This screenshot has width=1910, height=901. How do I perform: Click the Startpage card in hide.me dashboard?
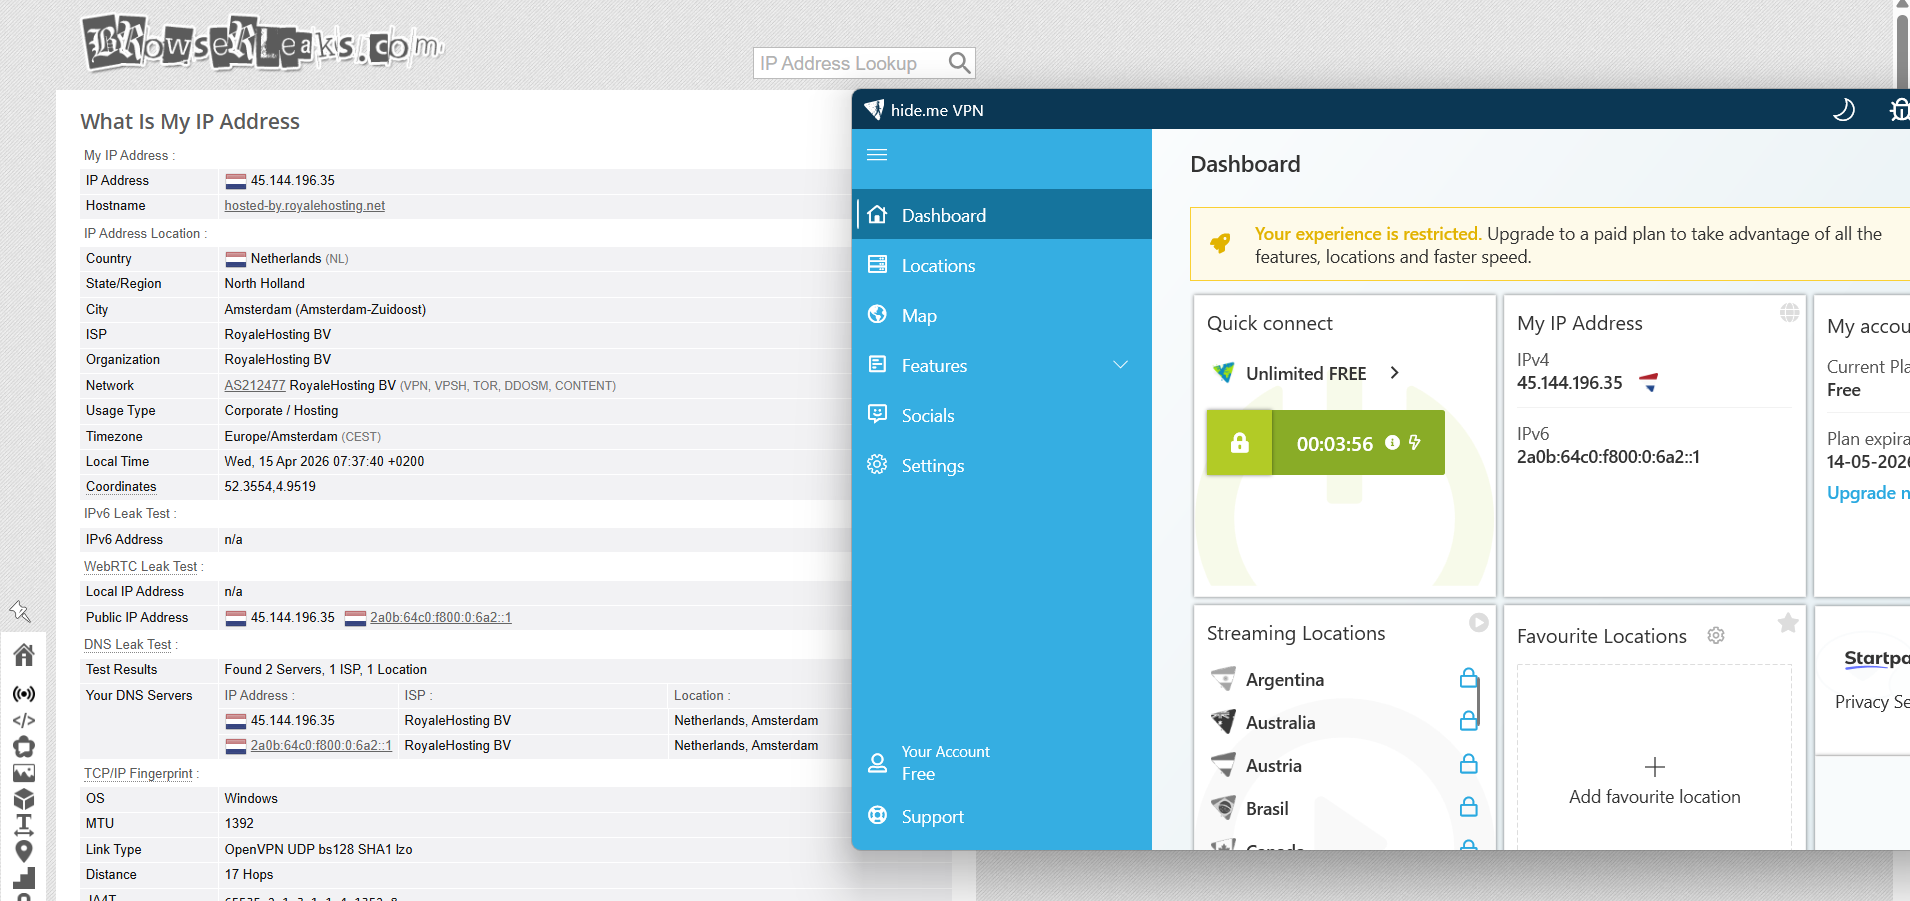(x=1863, y=680)
